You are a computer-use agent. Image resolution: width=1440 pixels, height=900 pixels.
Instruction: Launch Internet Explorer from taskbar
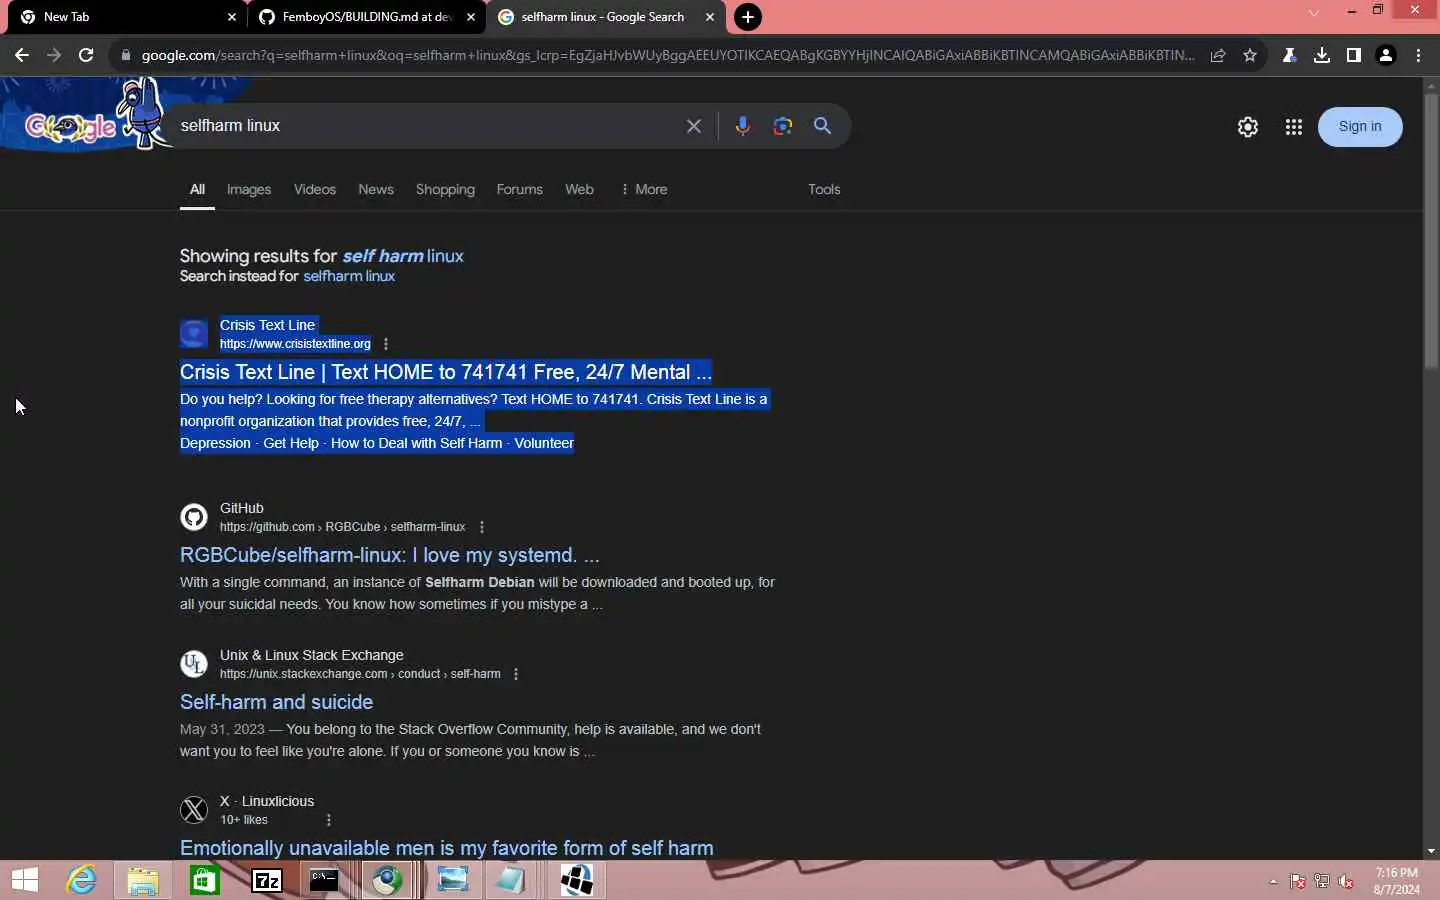82,880
